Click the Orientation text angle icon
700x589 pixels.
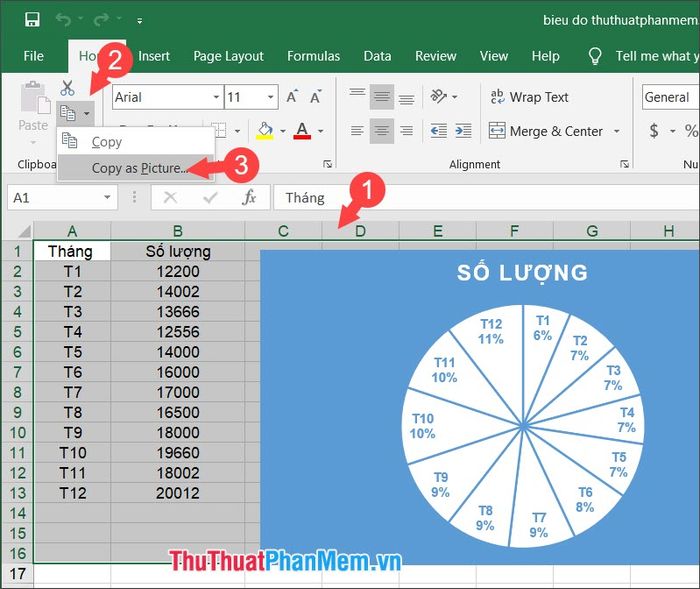439,97
